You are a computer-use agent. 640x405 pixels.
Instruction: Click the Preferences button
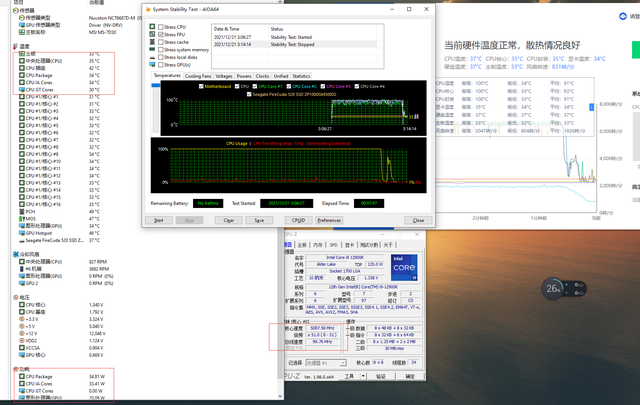pyautogui.click(x=329, y=220)
